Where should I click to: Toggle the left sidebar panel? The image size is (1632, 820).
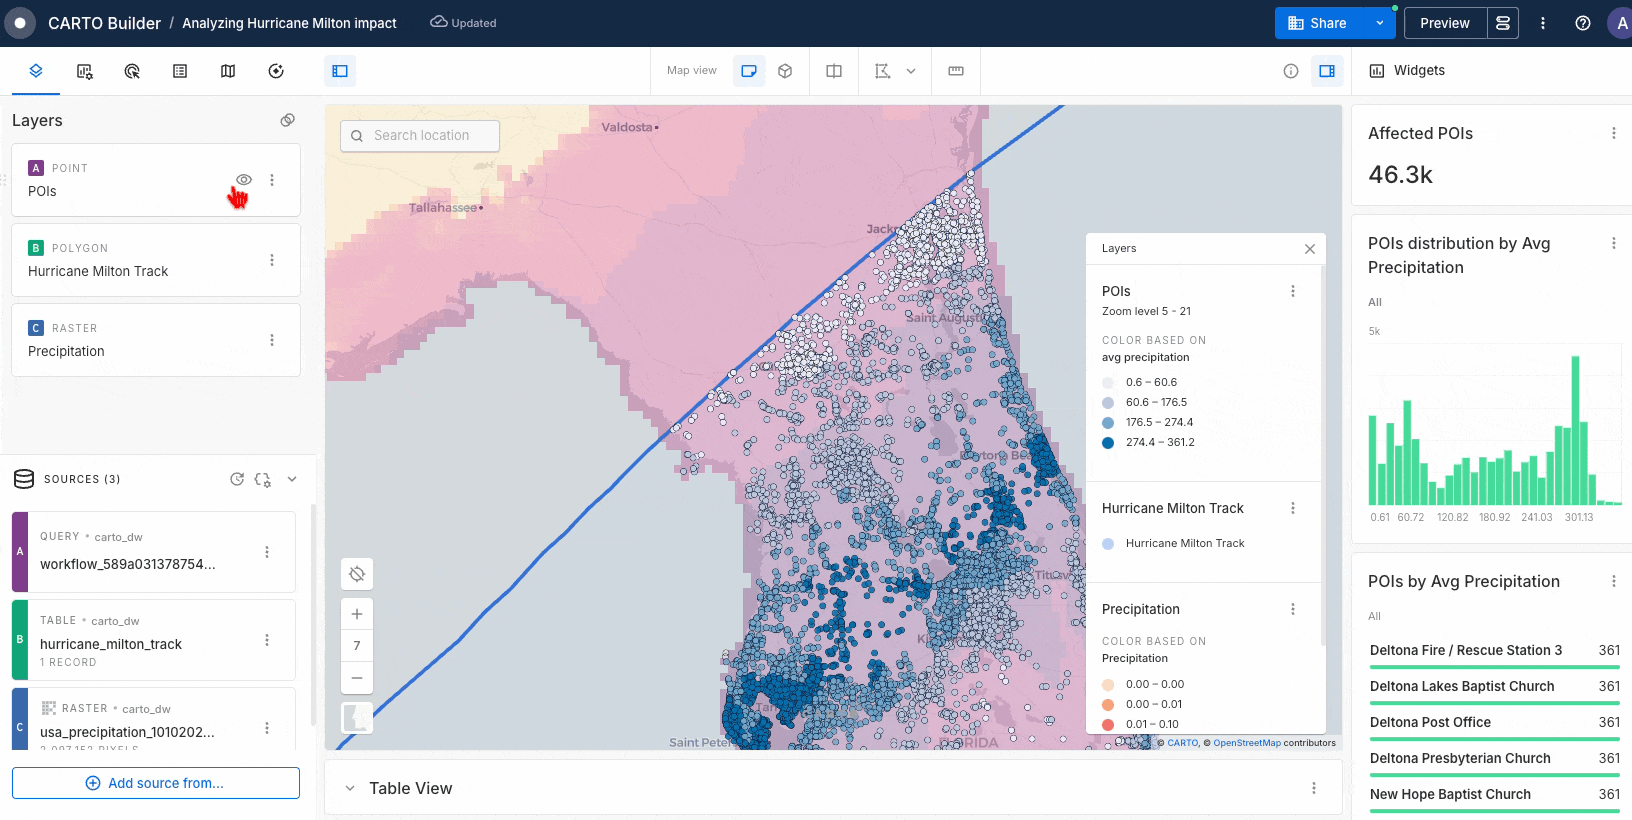coord(340,71)
